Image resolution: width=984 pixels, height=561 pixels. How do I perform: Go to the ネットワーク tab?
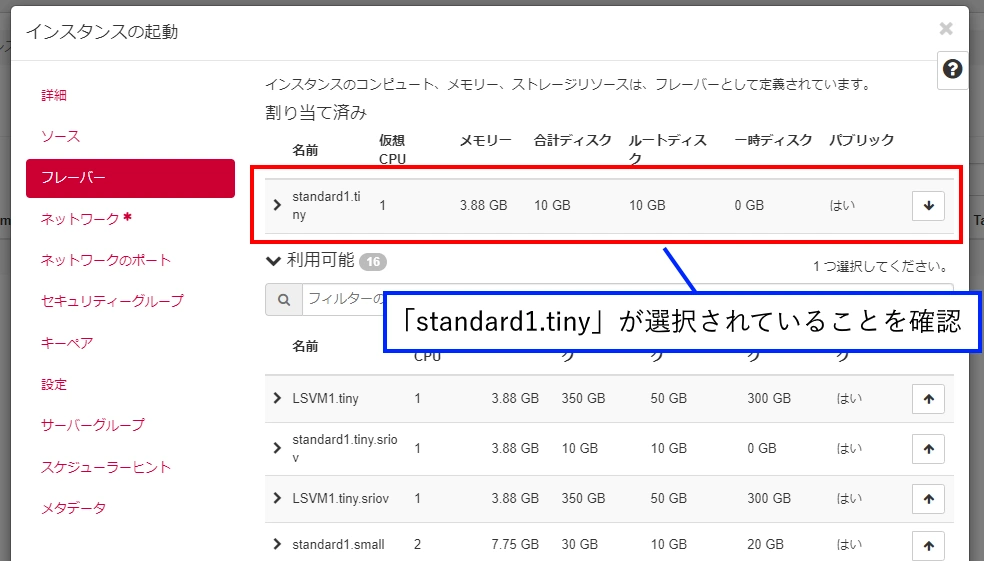point(80,218)
